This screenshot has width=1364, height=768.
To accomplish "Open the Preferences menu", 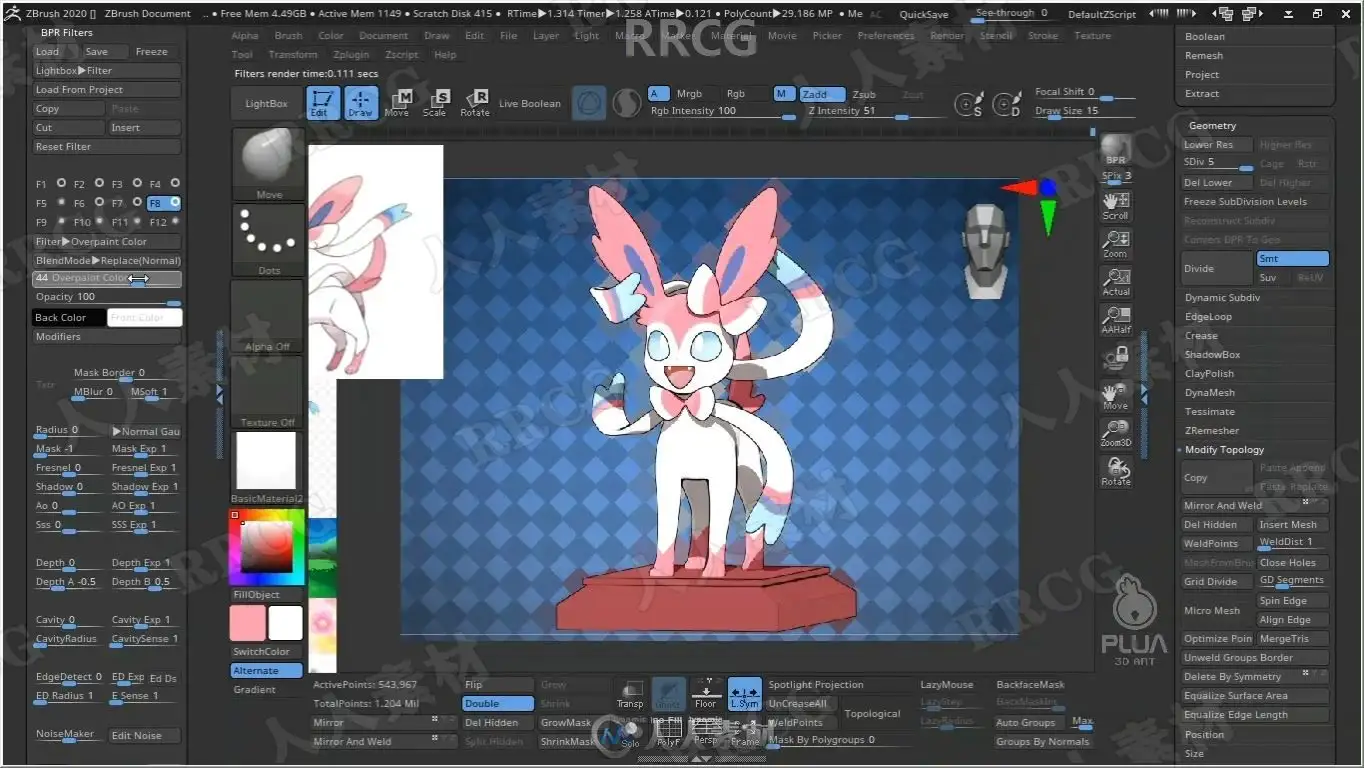I will pyautogui.click(x=886, y=36).
